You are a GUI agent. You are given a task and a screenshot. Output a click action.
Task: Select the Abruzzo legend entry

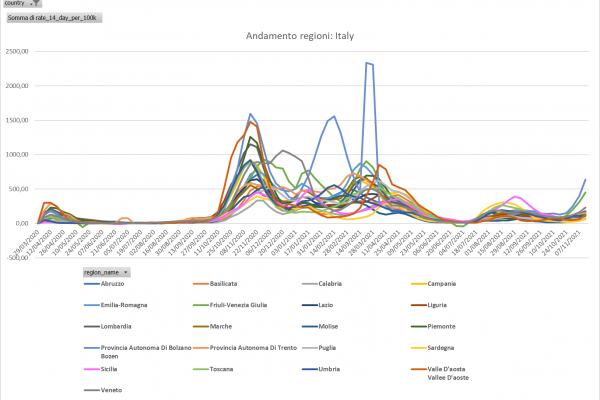pos(104,284)
